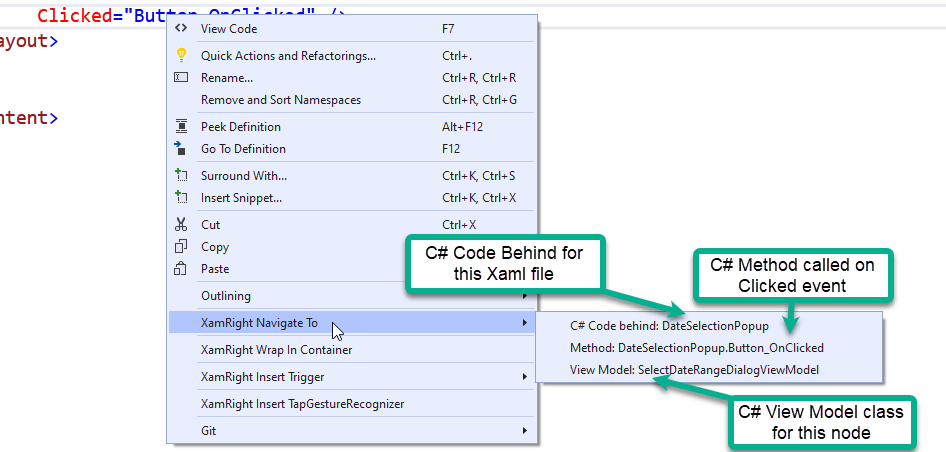Expand XamRight Insert Trigger submenu arrow
The height and width of the screenshot is (452, 946).
tap(525, 377)
